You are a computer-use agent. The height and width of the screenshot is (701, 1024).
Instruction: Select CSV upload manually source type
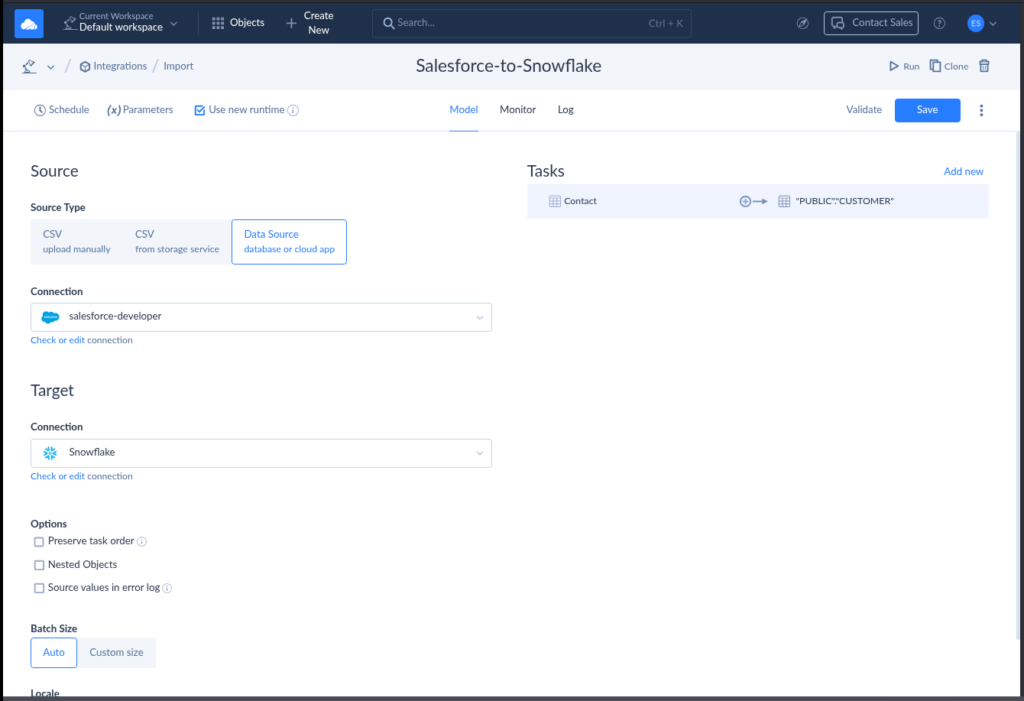tap(76, 242)
